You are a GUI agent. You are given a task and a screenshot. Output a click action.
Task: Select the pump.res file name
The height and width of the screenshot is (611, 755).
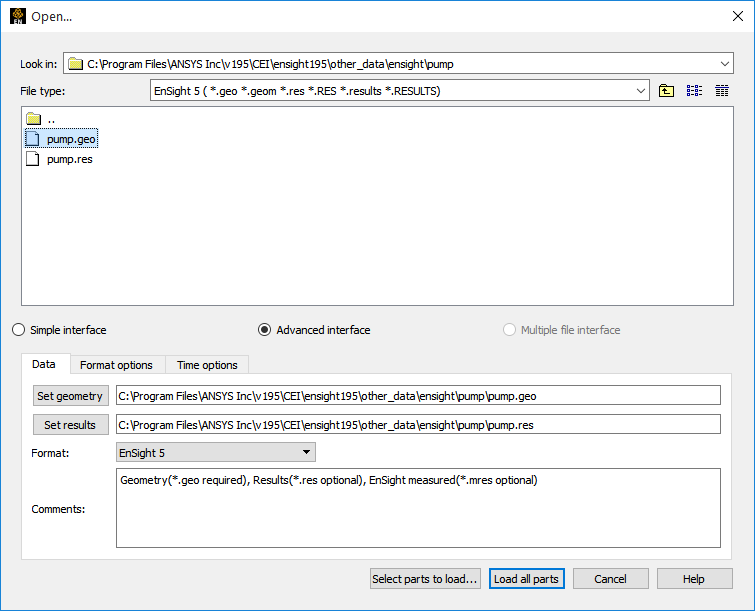(x=70, y=159)
